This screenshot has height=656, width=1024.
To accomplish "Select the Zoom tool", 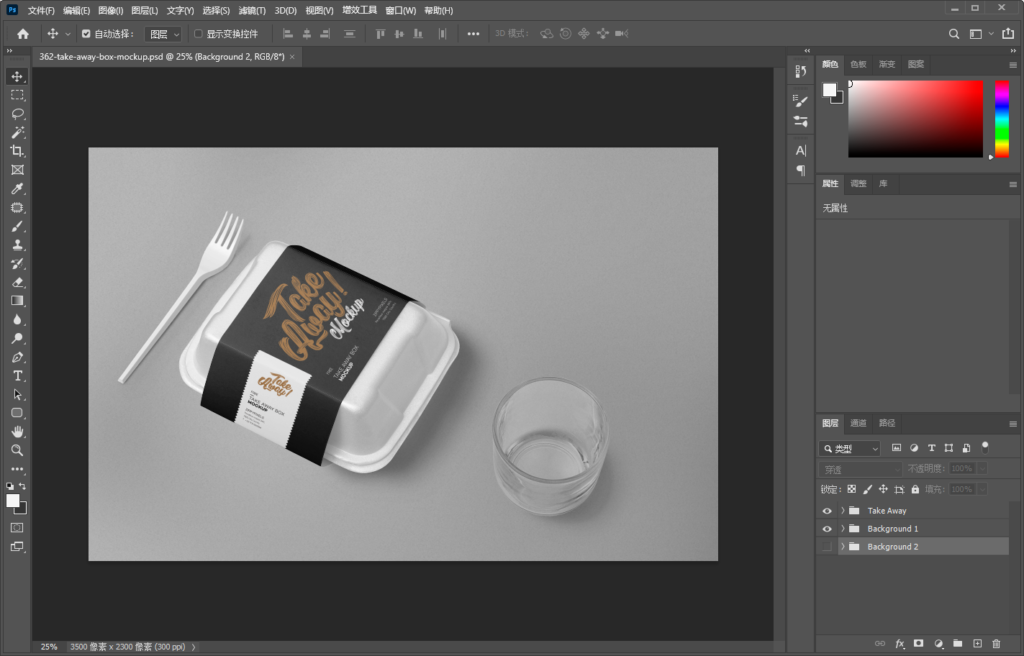I will [x=17, y=450].
